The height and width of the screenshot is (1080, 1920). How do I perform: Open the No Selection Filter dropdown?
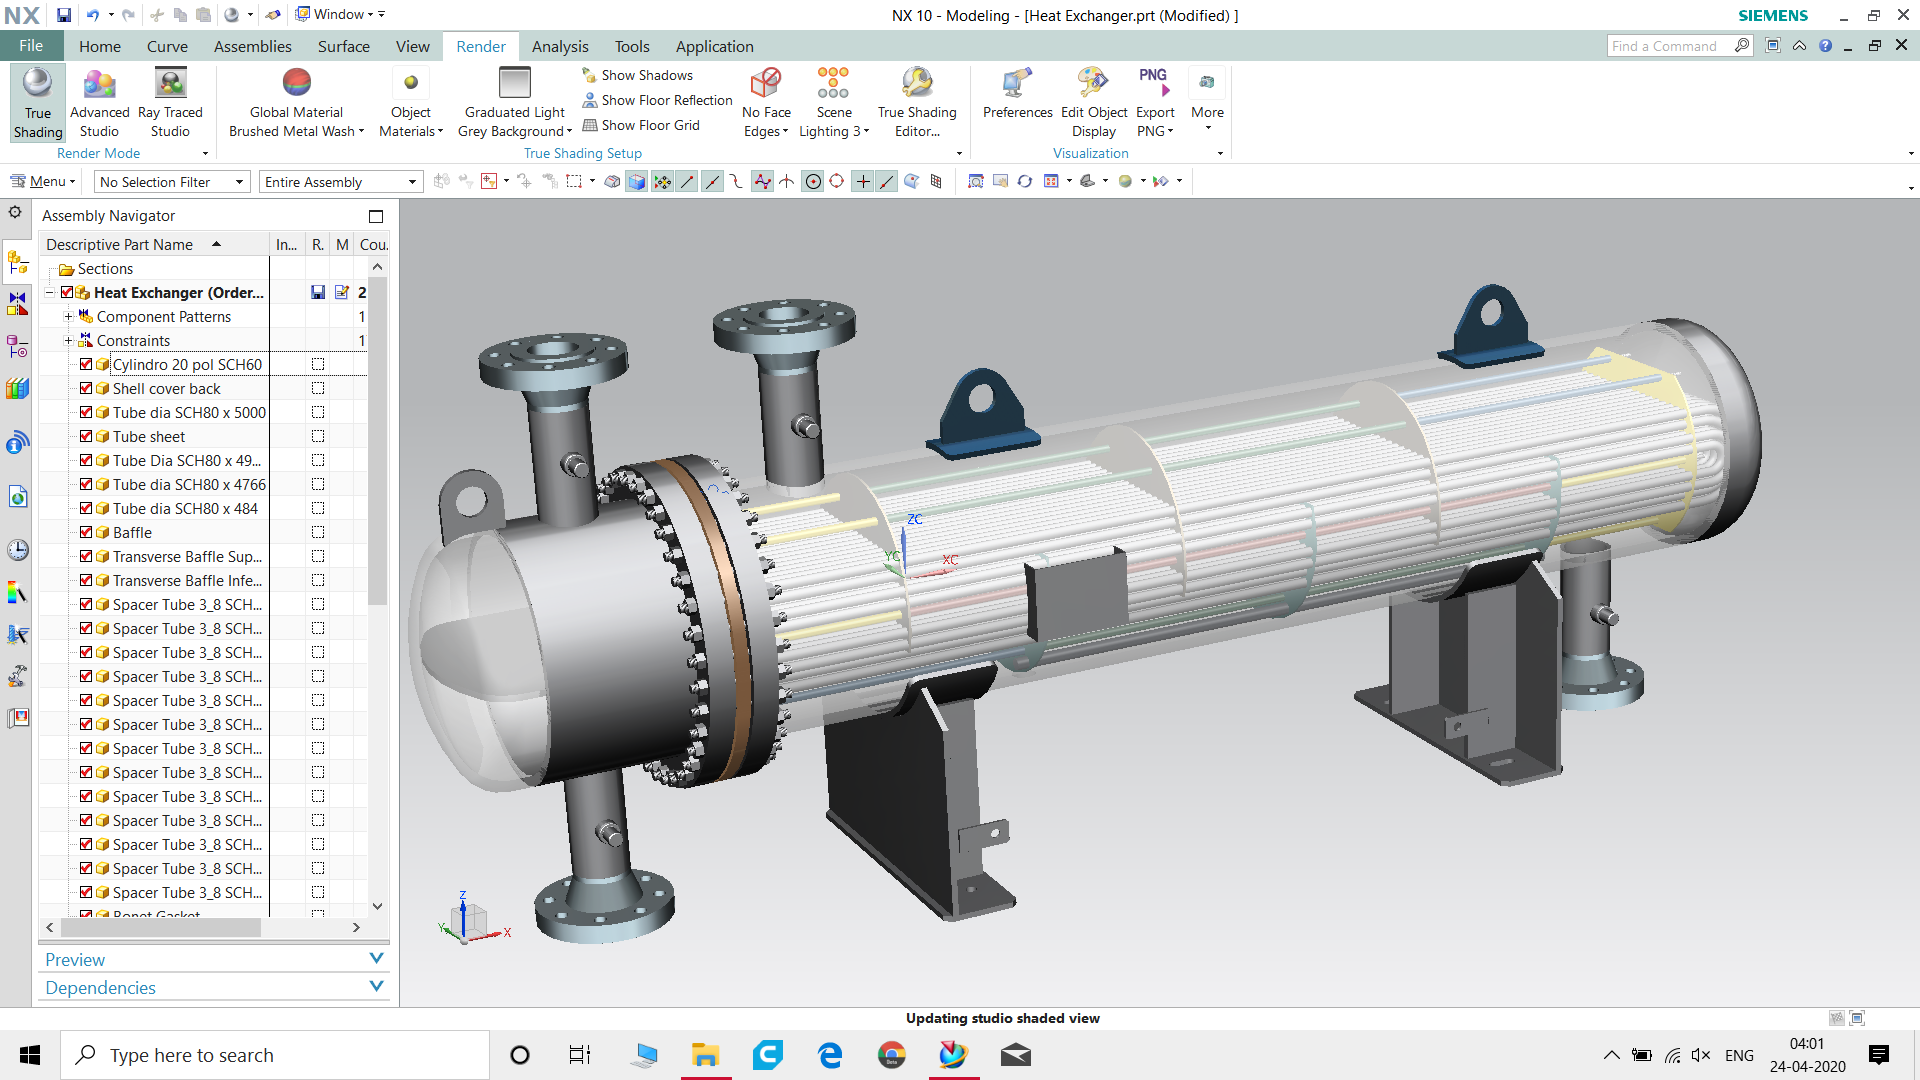pos(172,182)
